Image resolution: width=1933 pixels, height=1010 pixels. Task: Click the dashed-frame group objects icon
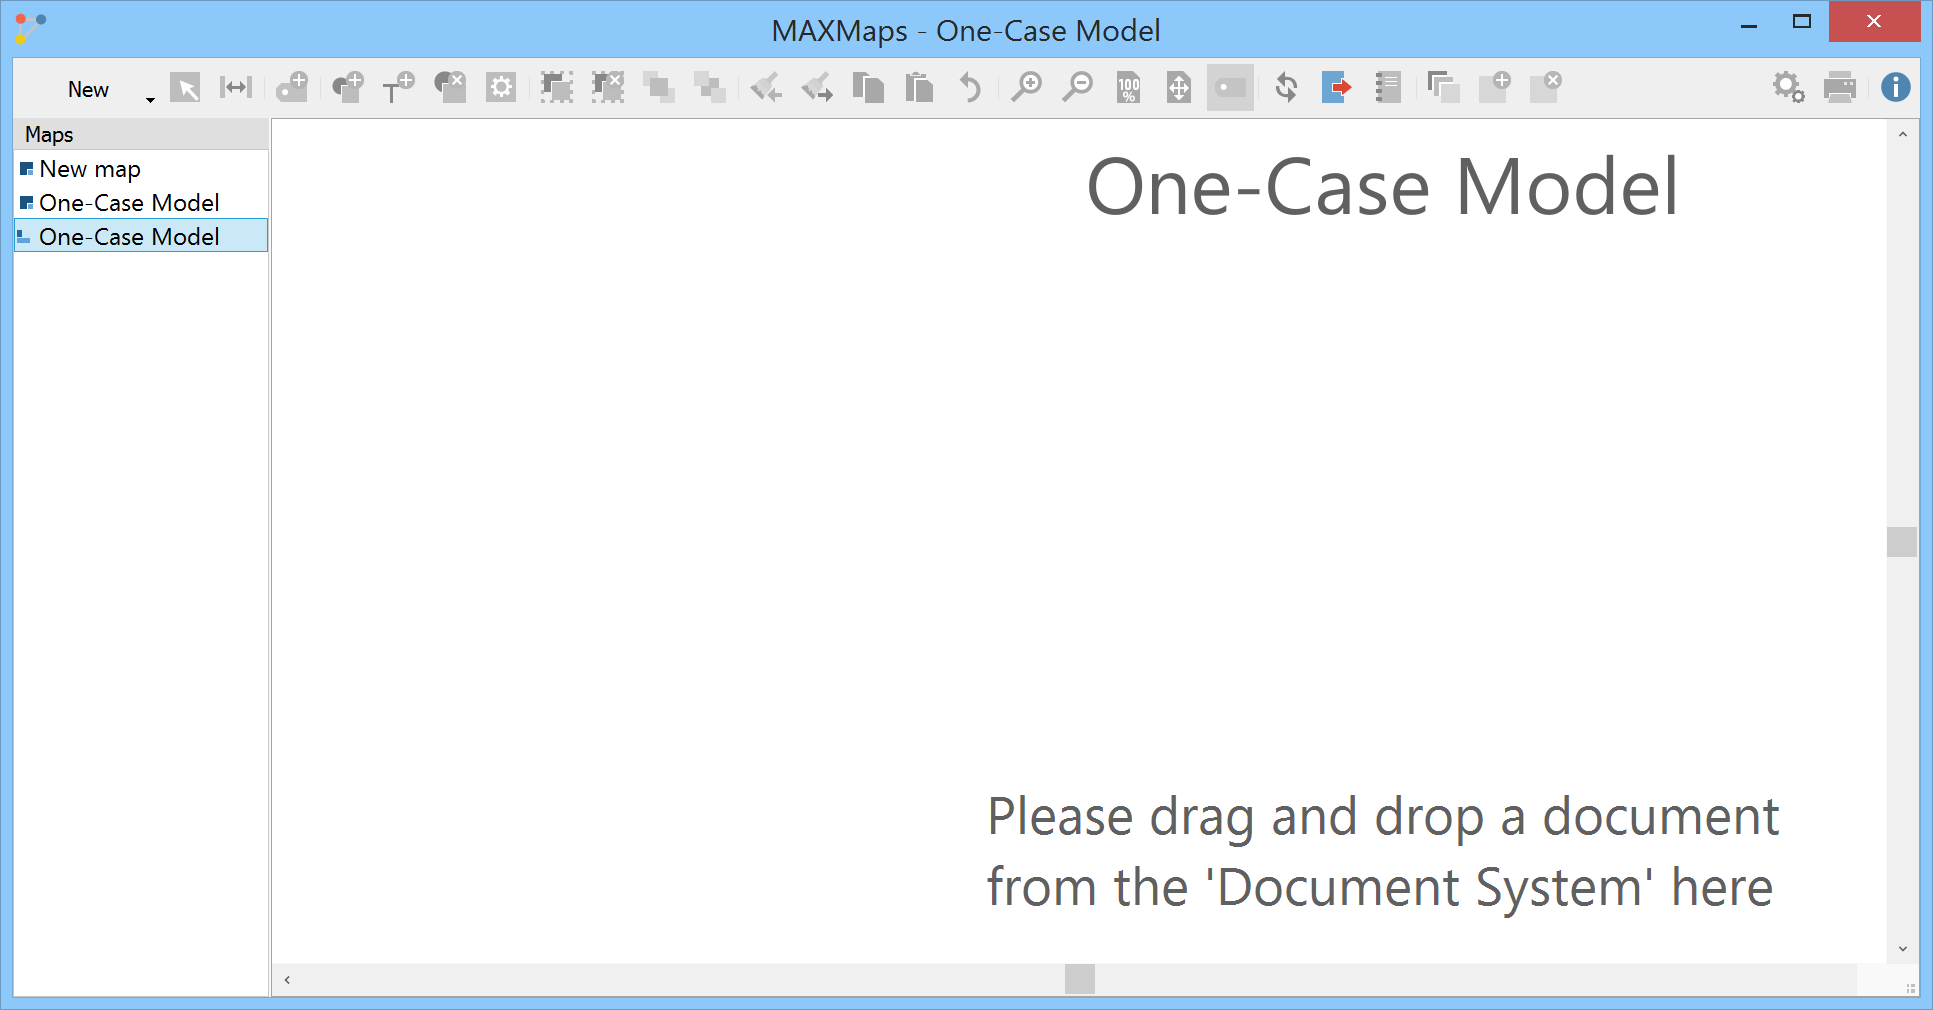click(x=557, y=88)
